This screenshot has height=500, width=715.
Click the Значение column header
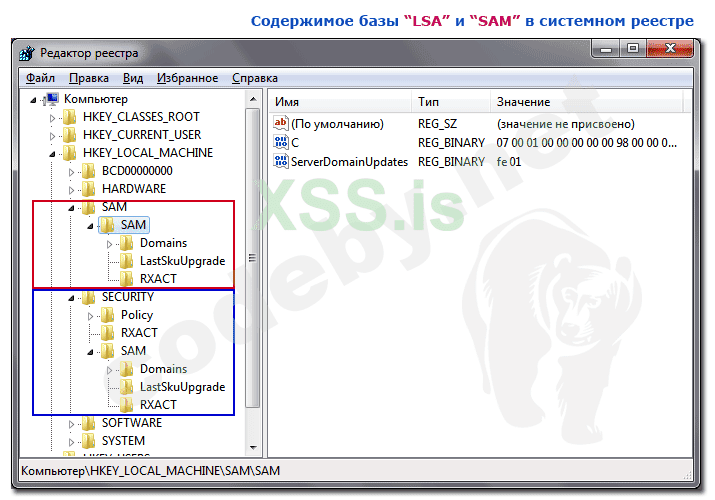click(x=586, y=102)
